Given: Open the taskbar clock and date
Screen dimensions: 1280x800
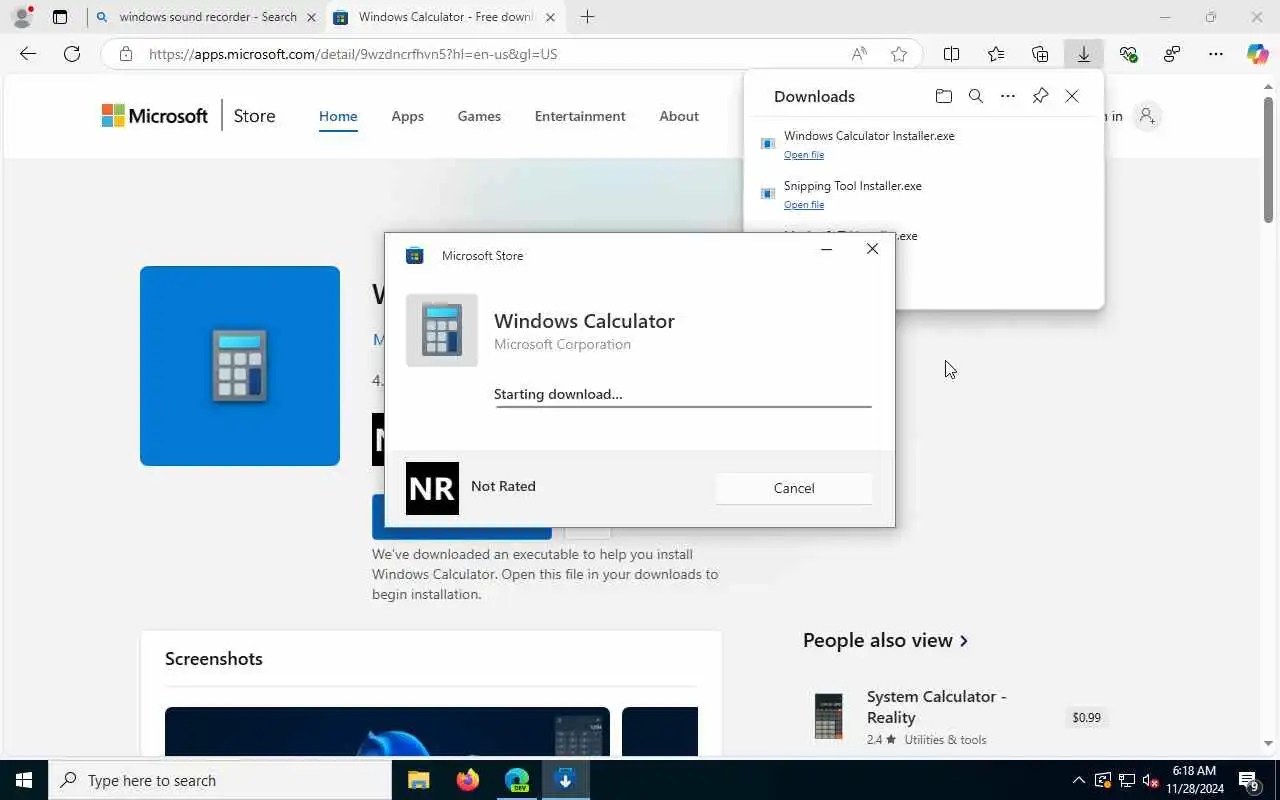Looking at the screenshot, I should (1194, 780).
